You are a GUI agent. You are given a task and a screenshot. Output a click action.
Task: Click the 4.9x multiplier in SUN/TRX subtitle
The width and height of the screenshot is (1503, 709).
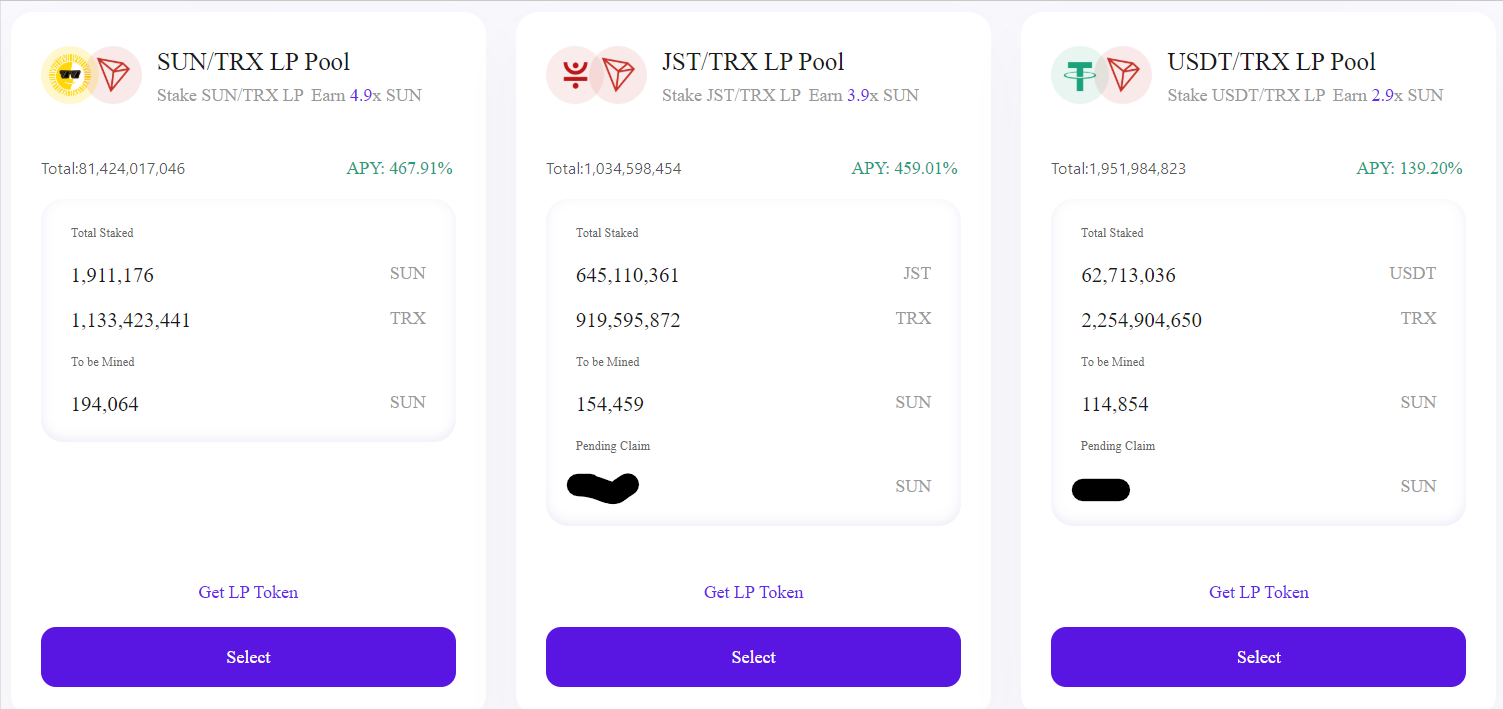(x=365, y=96)
